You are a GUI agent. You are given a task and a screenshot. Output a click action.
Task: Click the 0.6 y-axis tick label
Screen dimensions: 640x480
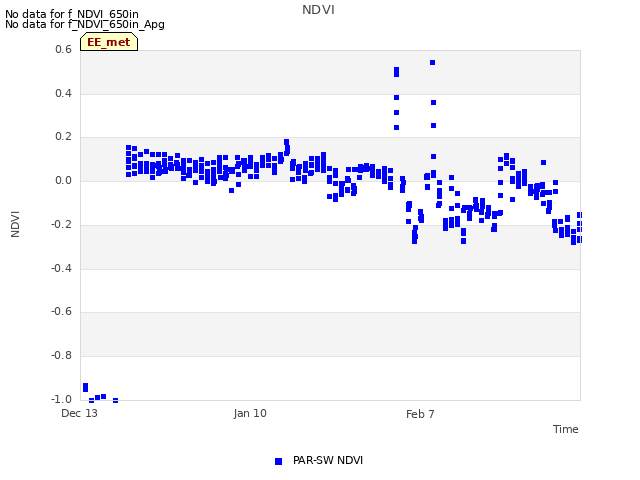(x=63, y=49)
